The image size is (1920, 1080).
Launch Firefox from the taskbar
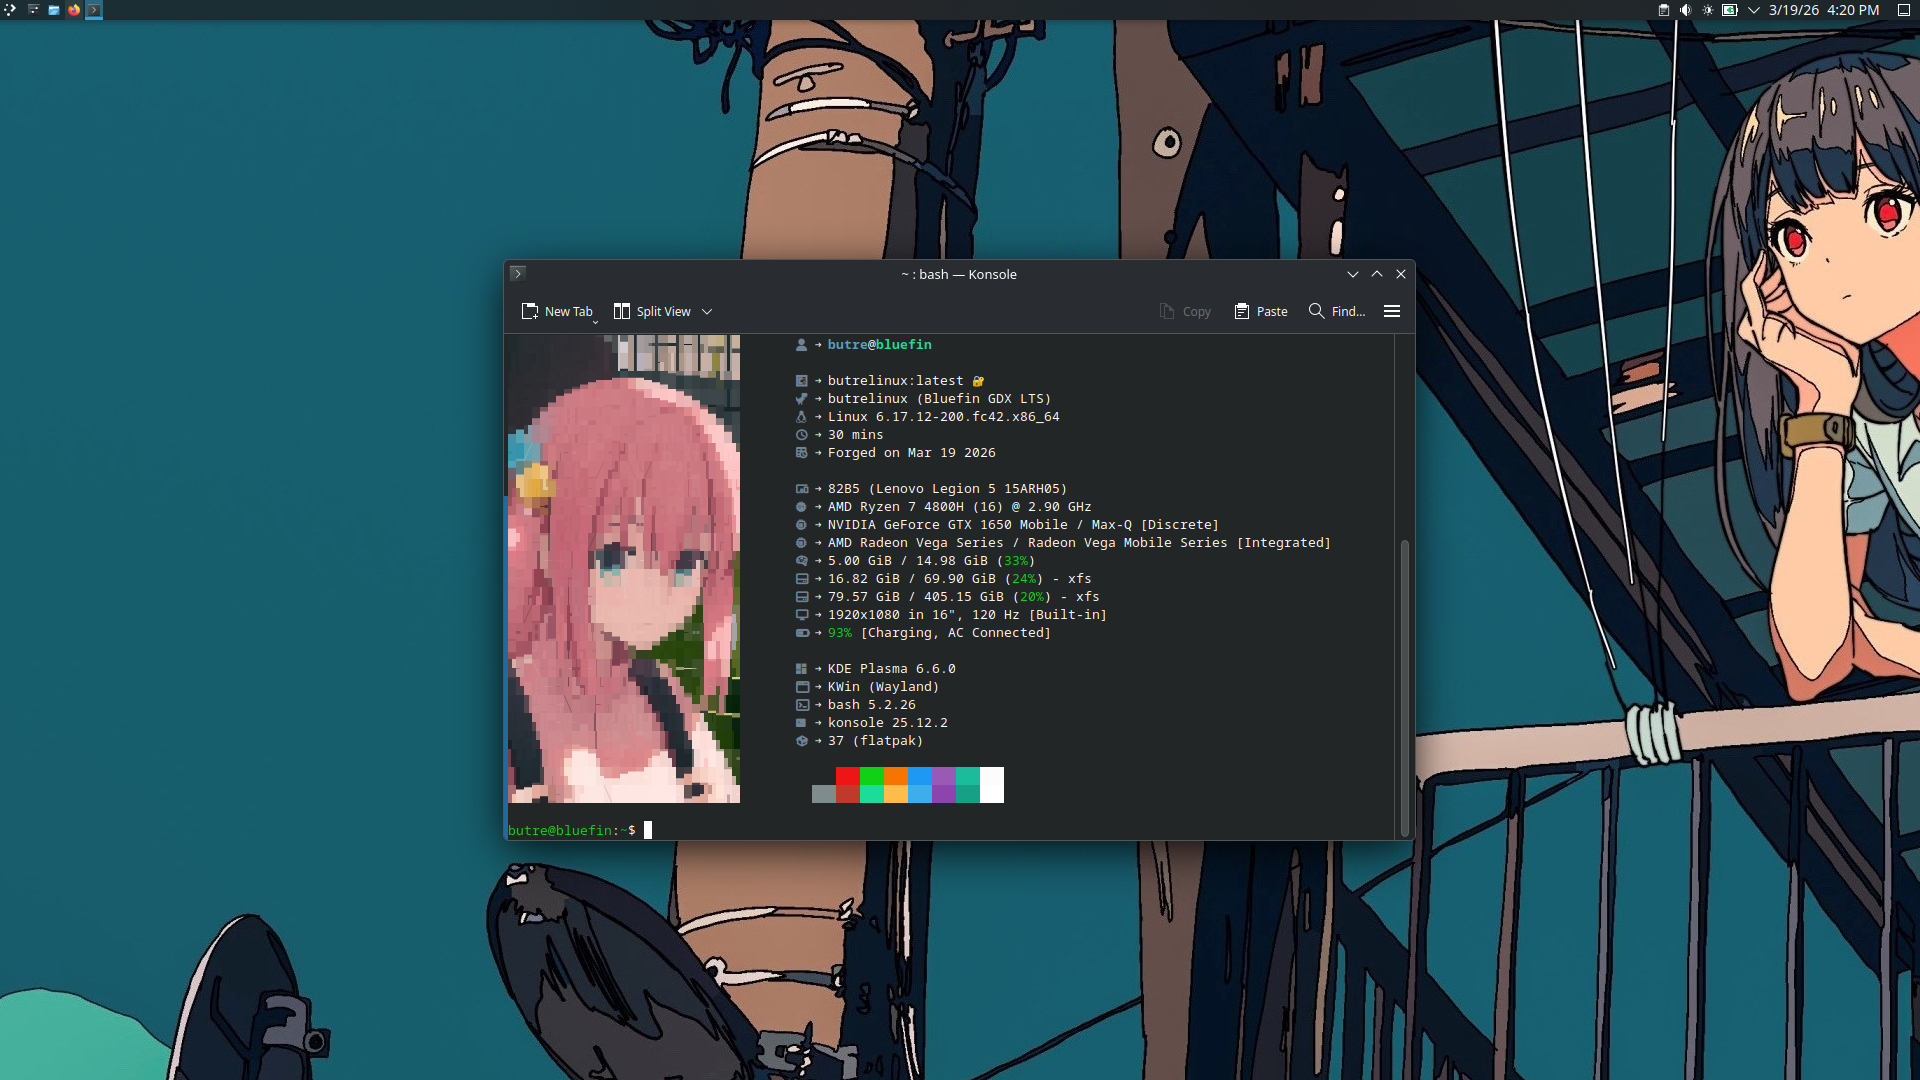click(x=74, y=10)
